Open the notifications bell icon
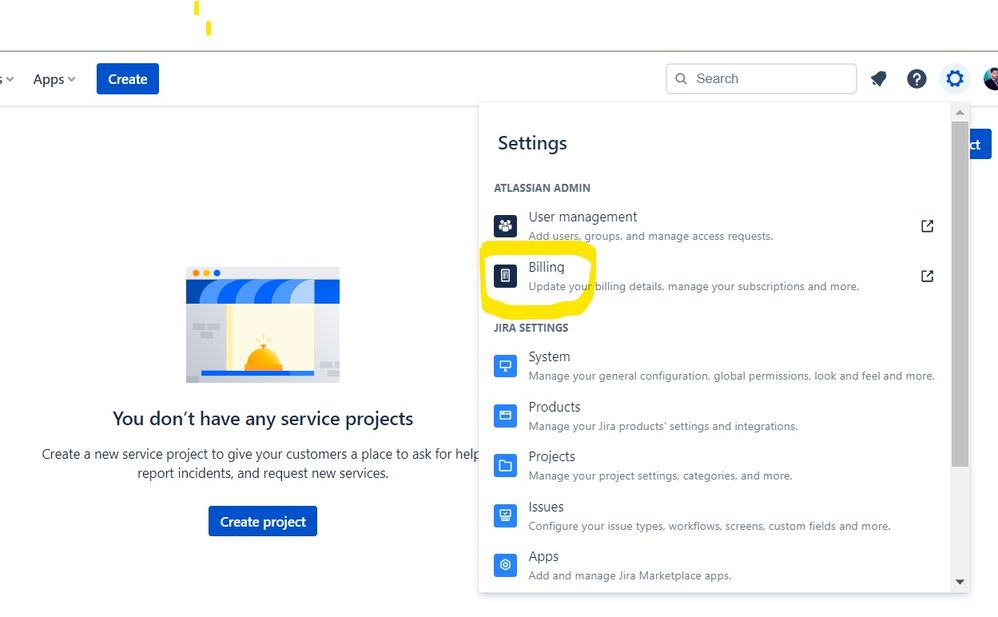 879,79
